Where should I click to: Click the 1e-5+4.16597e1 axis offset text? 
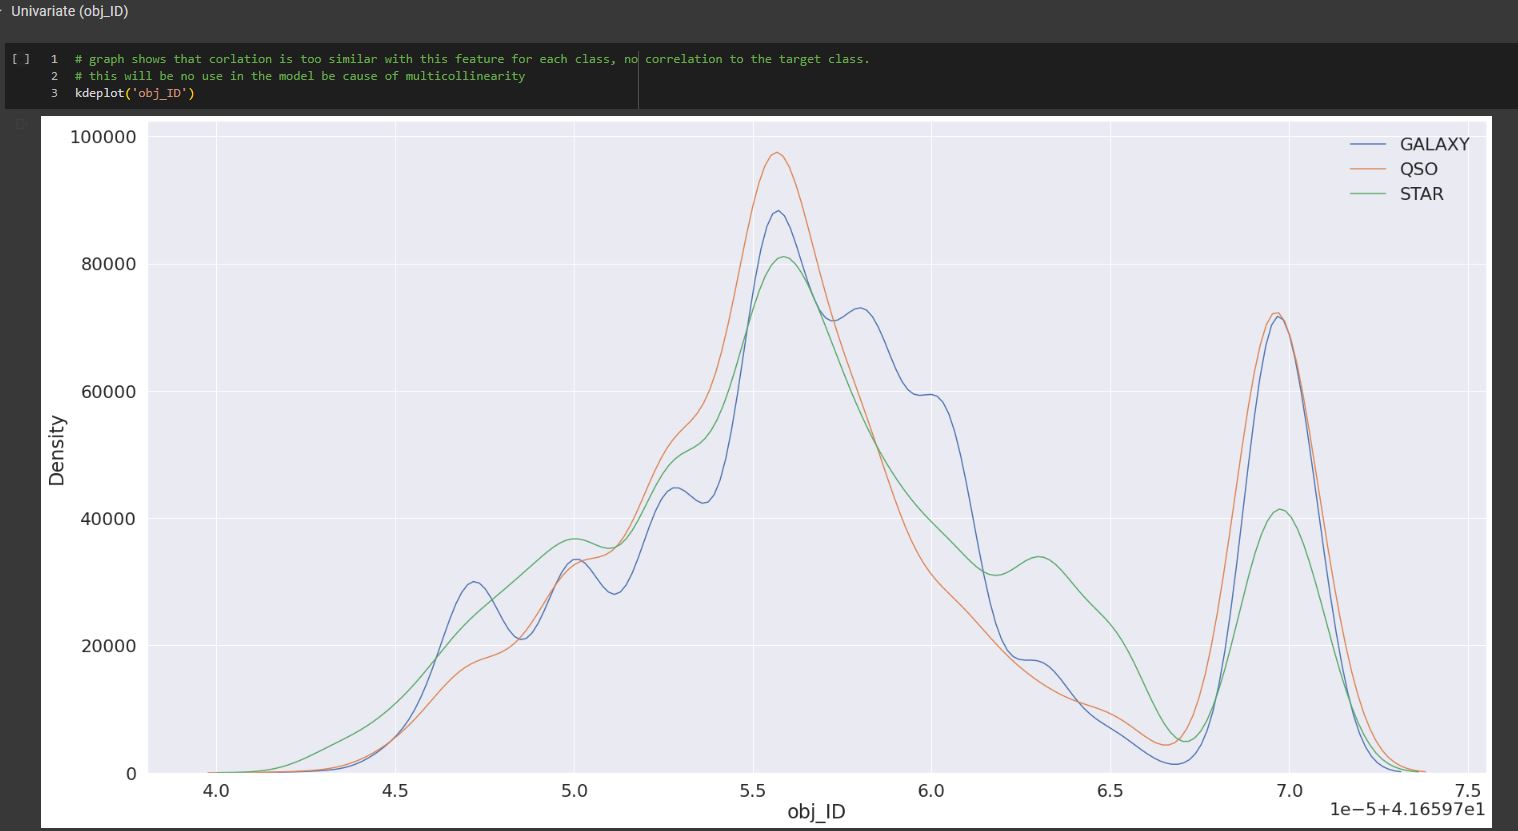click(x=1407, y=809)
